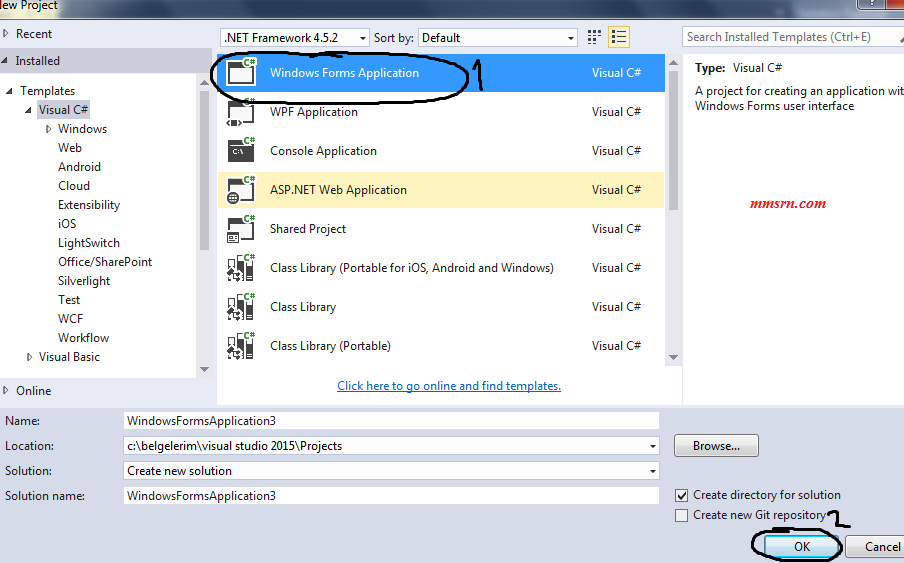Select the Test template category
The image size is (904, 563).
[x=69, y=300]
